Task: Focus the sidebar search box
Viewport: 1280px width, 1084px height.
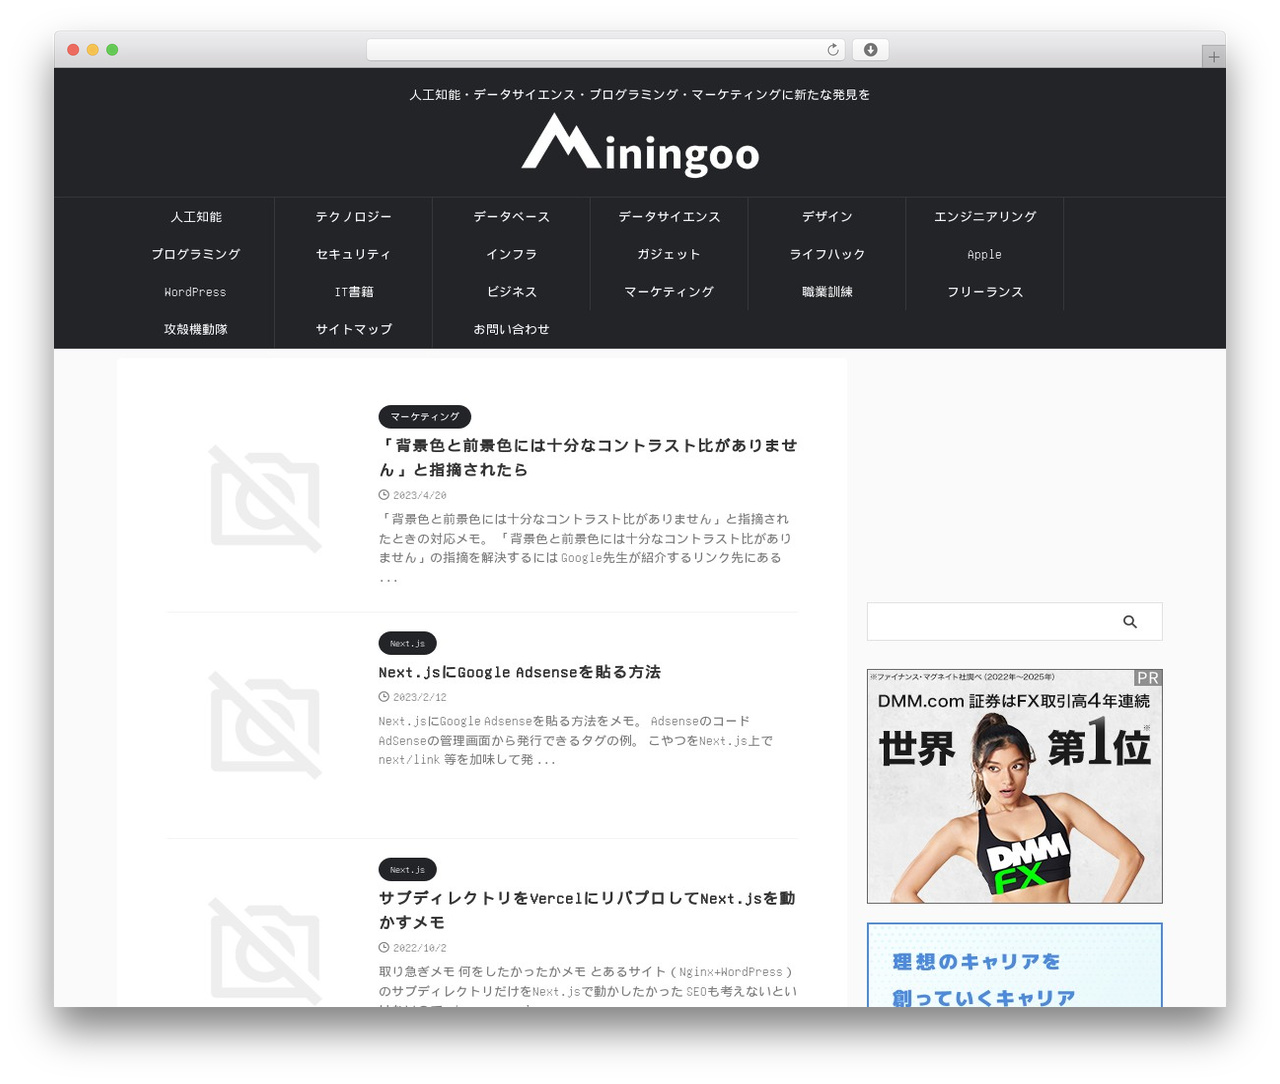Action: [x=1014, y=622]
